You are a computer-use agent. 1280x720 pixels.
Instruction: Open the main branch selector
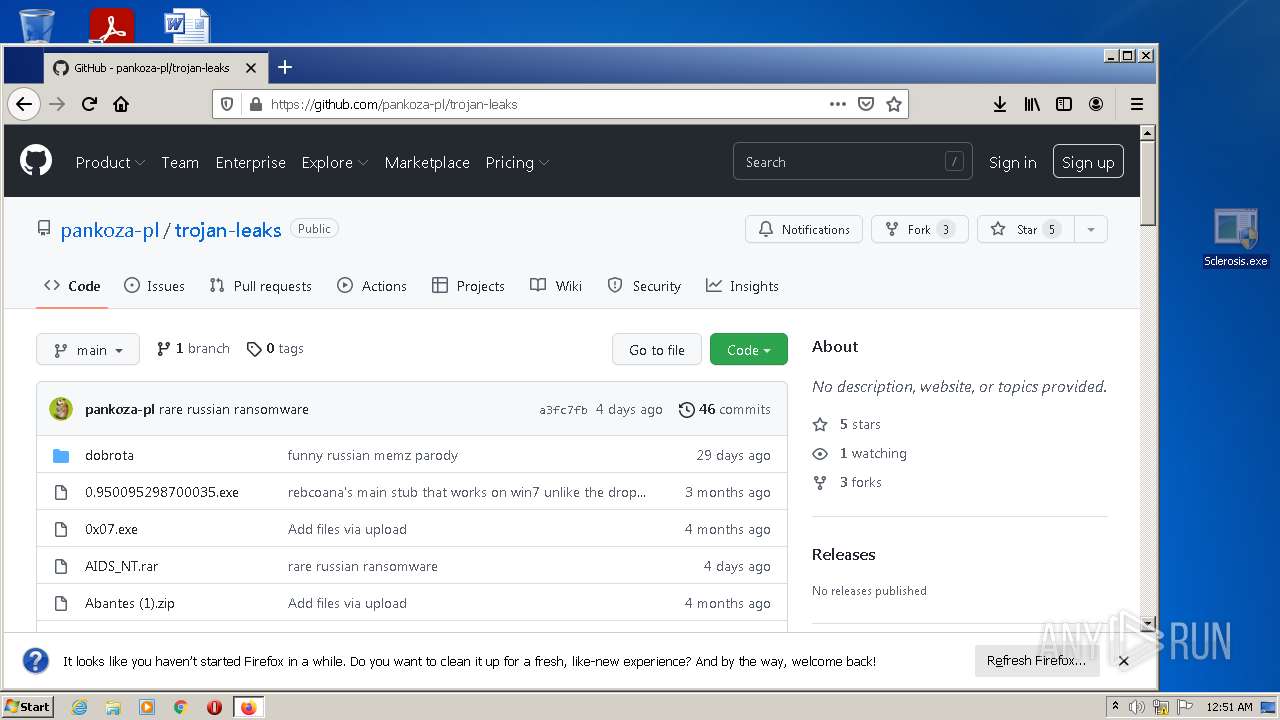click(x=88, y=349)
